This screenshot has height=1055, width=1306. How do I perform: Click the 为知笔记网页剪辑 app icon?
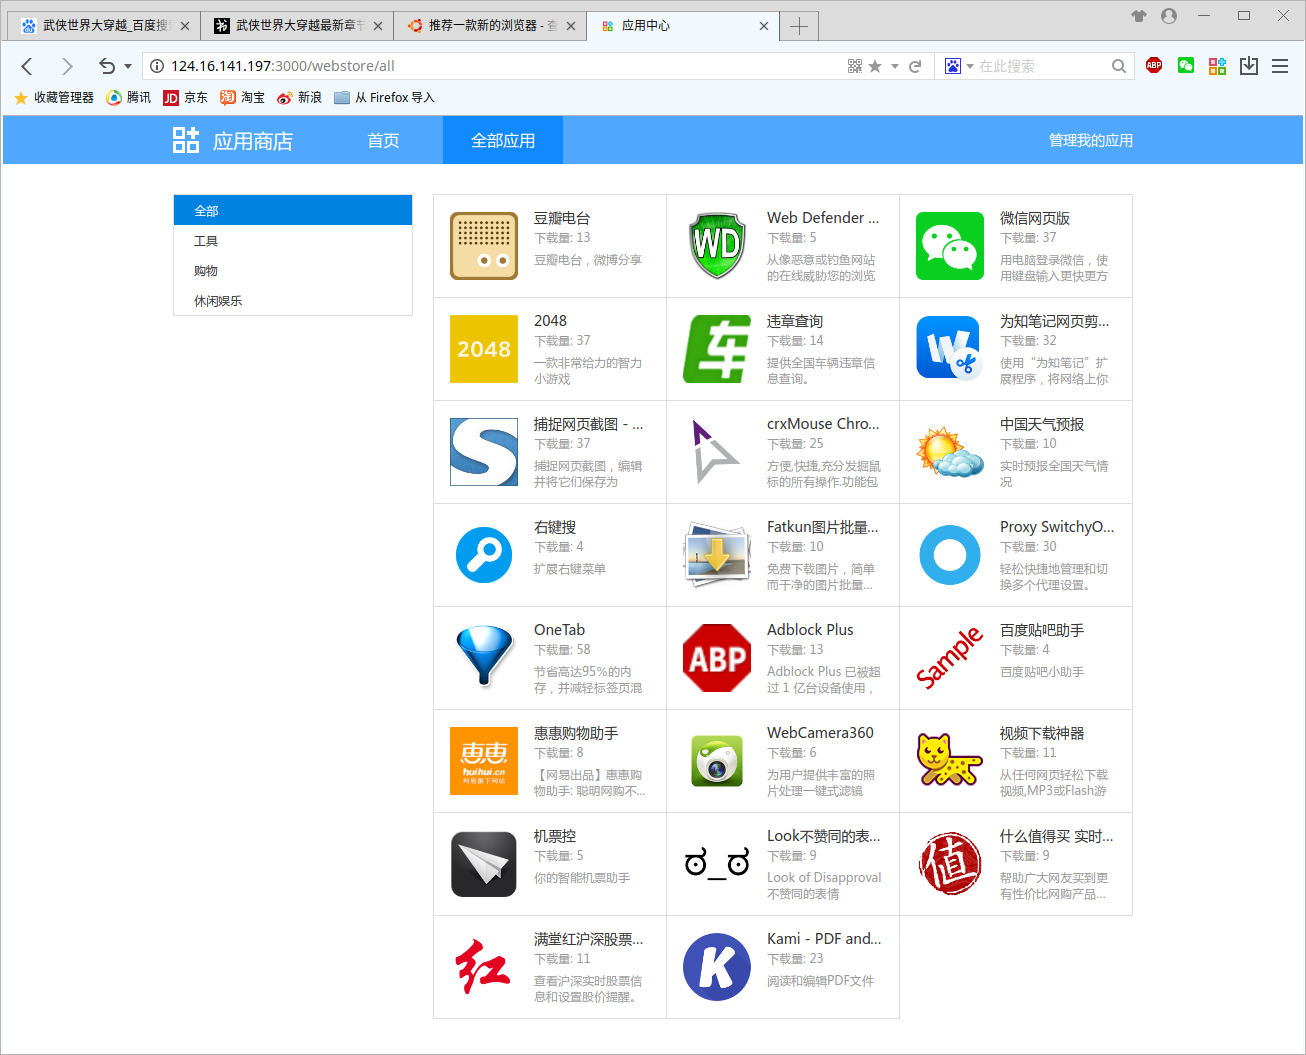[x=950, y=349]
